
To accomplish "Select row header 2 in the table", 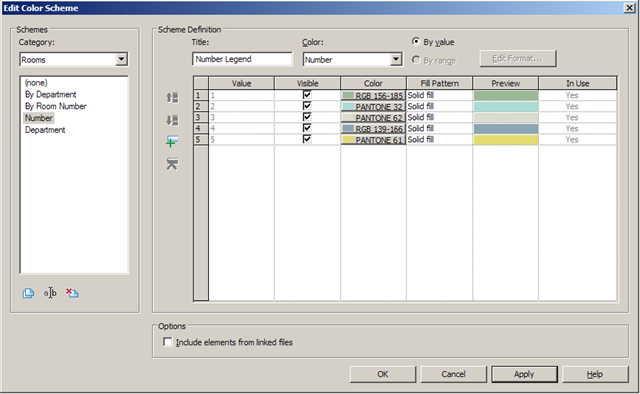I will 201,106.
